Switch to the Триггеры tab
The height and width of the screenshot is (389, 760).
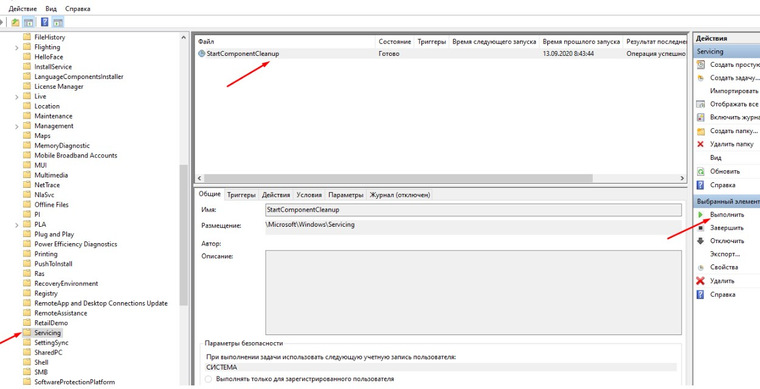[241, 195]
